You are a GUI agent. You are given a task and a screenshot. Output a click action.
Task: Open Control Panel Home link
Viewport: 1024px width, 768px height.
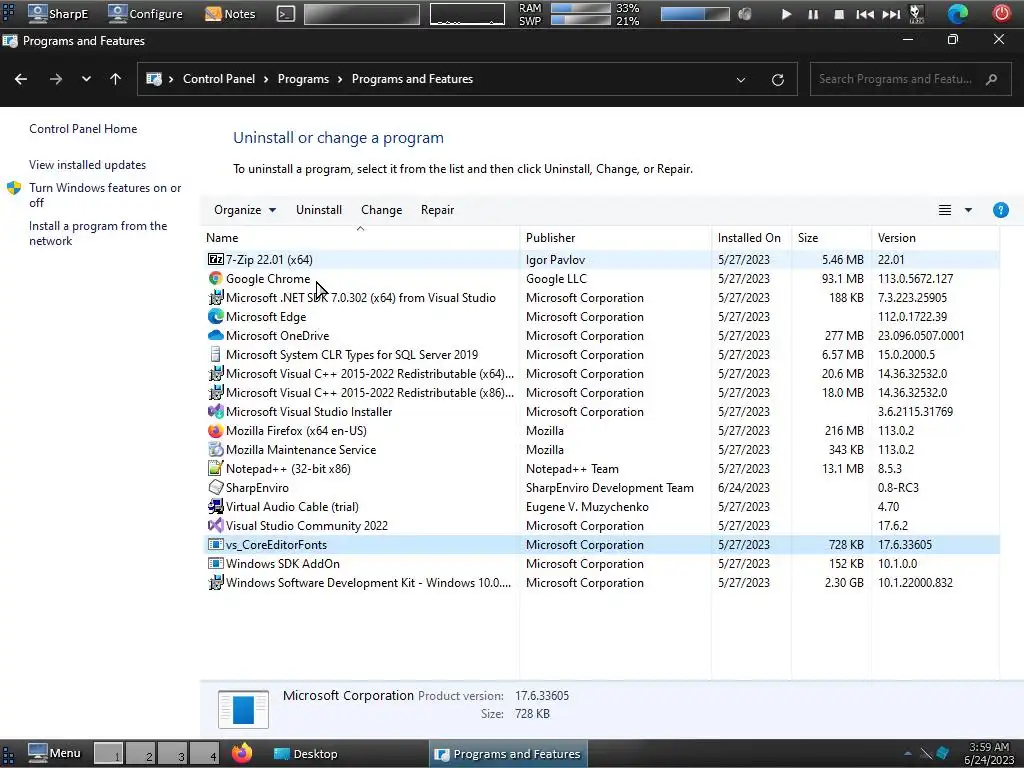[83, 129]
